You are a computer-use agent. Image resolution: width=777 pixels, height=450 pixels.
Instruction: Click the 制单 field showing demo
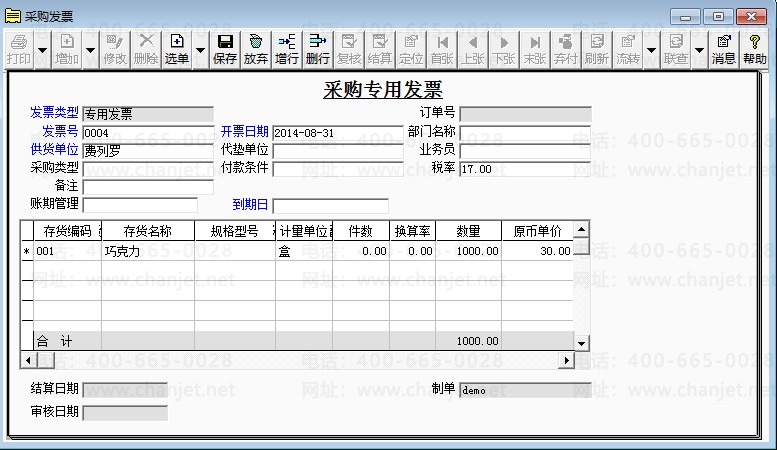coord(525,390)
